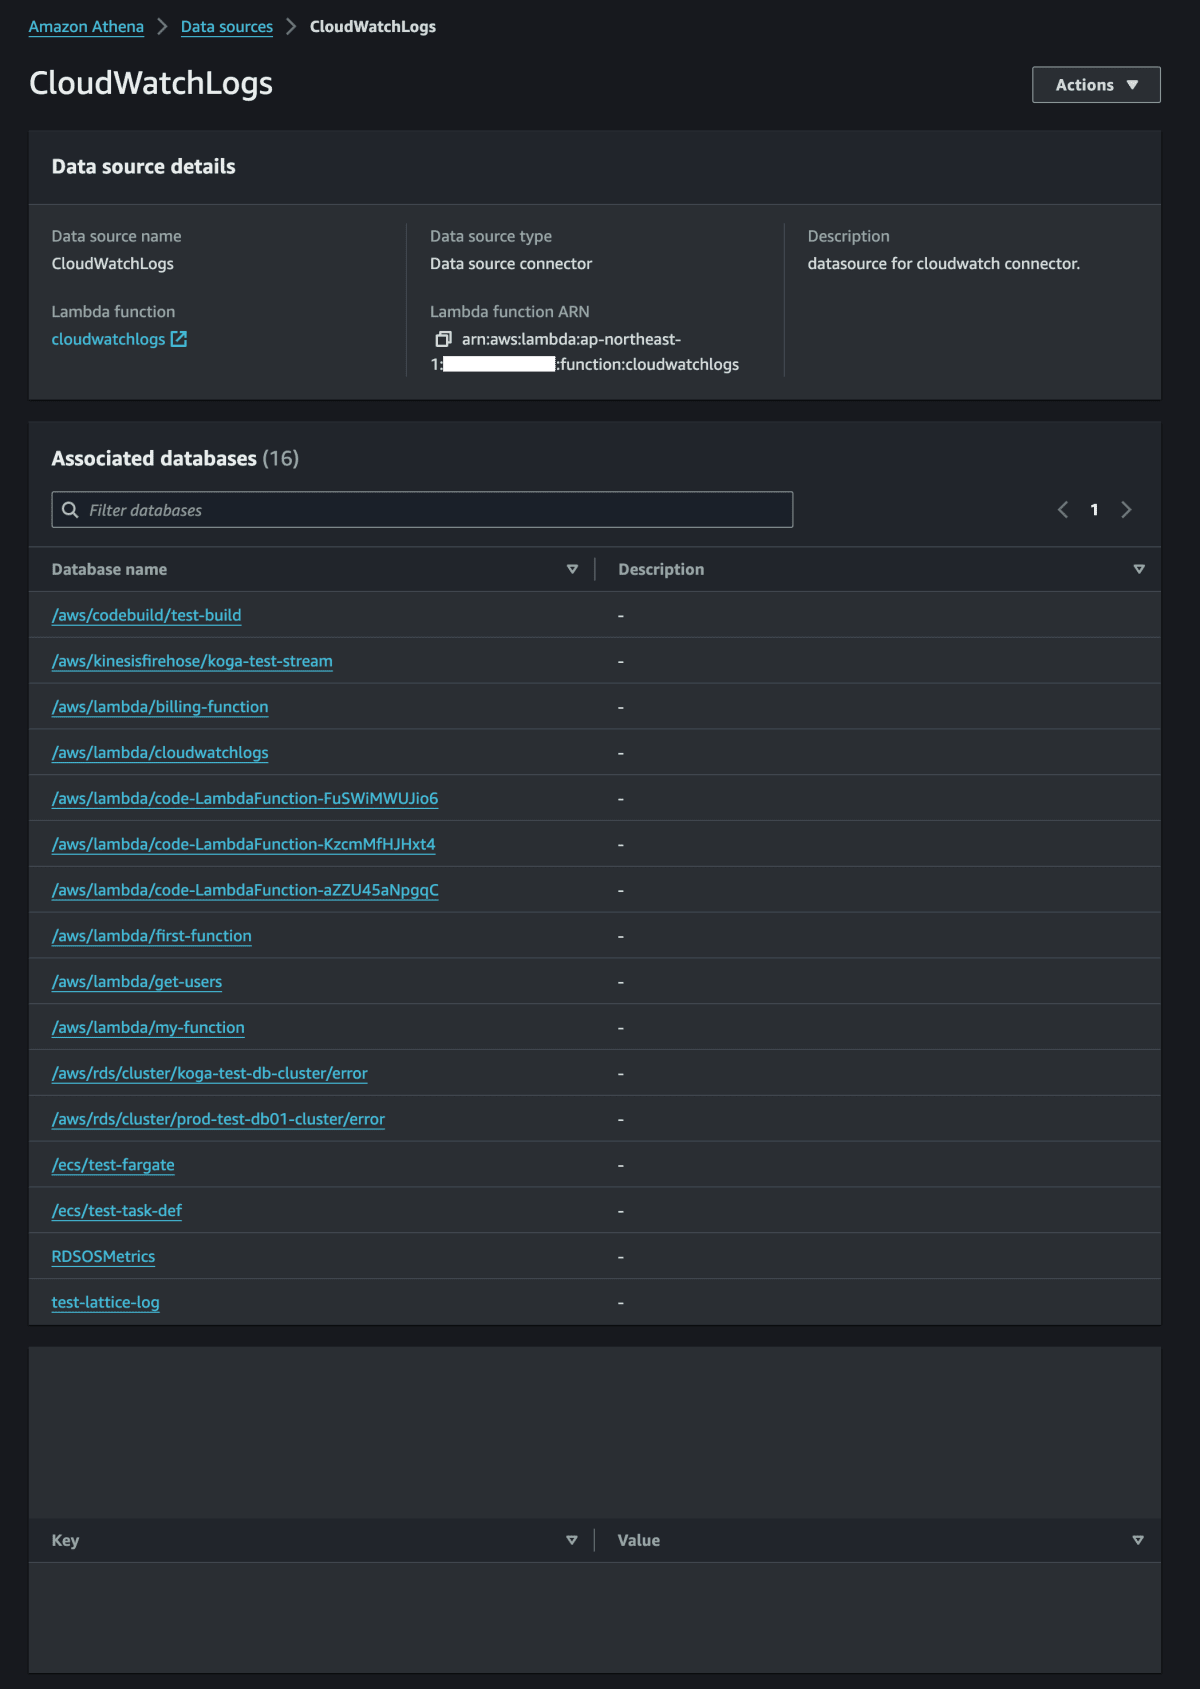Open koga-test-db-cluster/error database link
The width and height of the screenshot is (1200, 1689).
coord(210,1073)
